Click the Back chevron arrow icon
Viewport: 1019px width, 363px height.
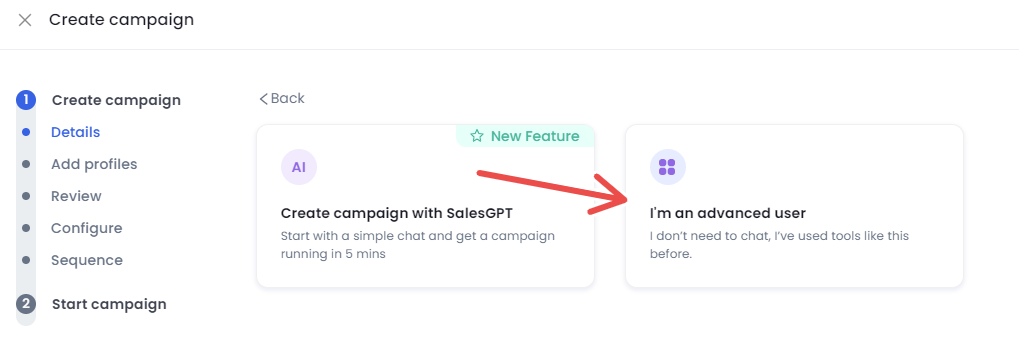(x=263, y=99)
